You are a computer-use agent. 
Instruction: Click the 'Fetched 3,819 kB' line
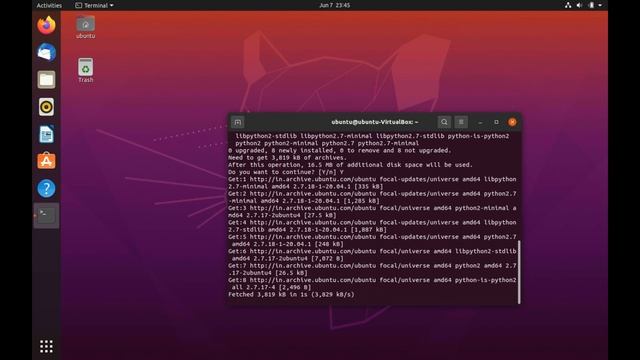pyautogui.click(x=291, y=294)
